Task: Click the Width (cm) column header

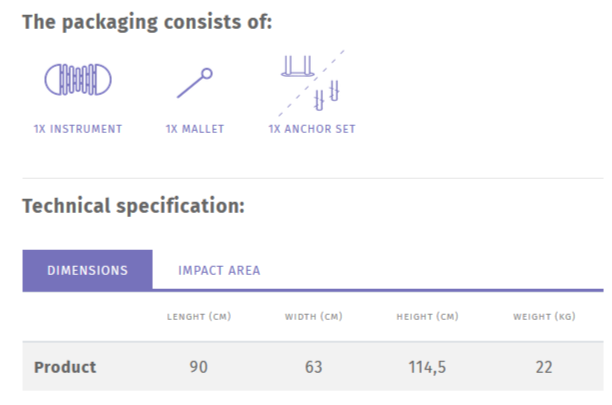Action: (313, 317)
